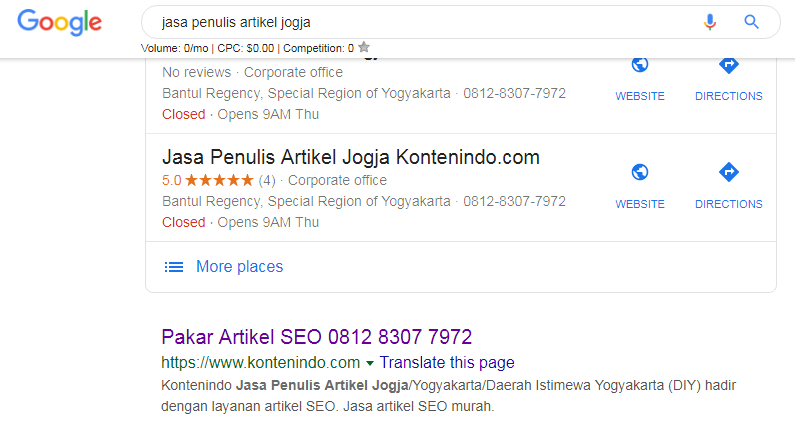Click the list icon beside More places
The height and width of the screenshot is (424, 795).
[x=173, y=267]
